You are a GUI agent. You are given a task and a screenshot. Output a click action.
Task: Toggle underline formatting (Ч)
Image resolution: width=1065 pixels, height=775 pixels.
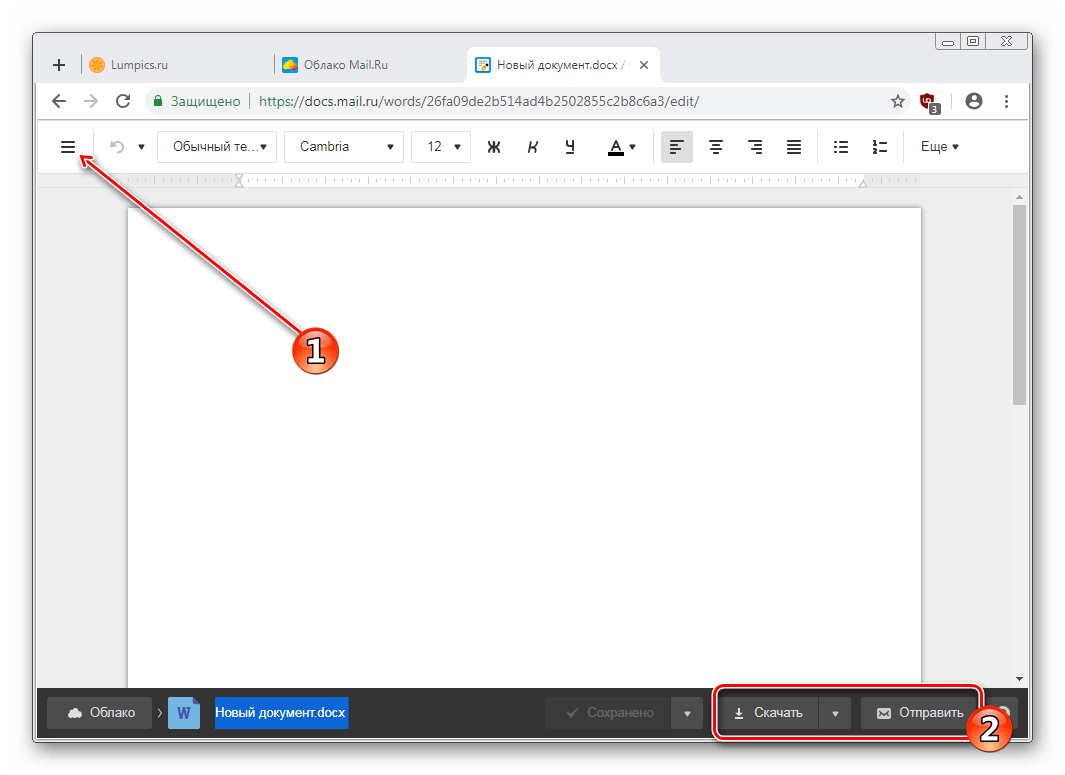[570, 147]
